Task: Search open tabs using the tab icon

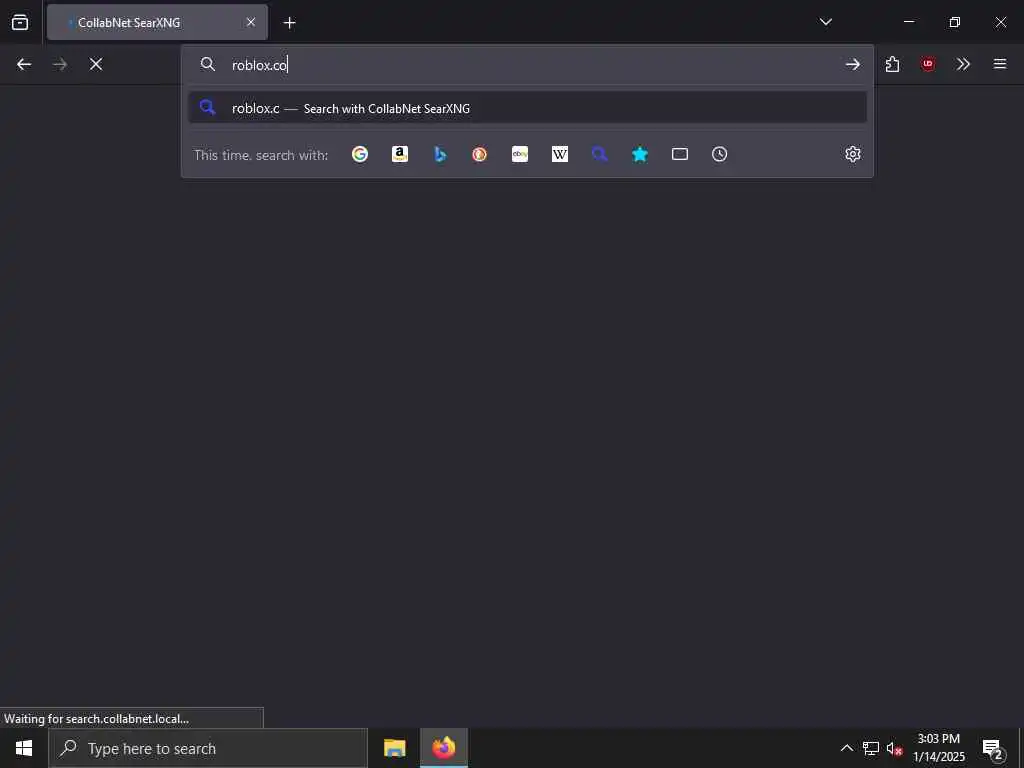Action: [680, 154]
